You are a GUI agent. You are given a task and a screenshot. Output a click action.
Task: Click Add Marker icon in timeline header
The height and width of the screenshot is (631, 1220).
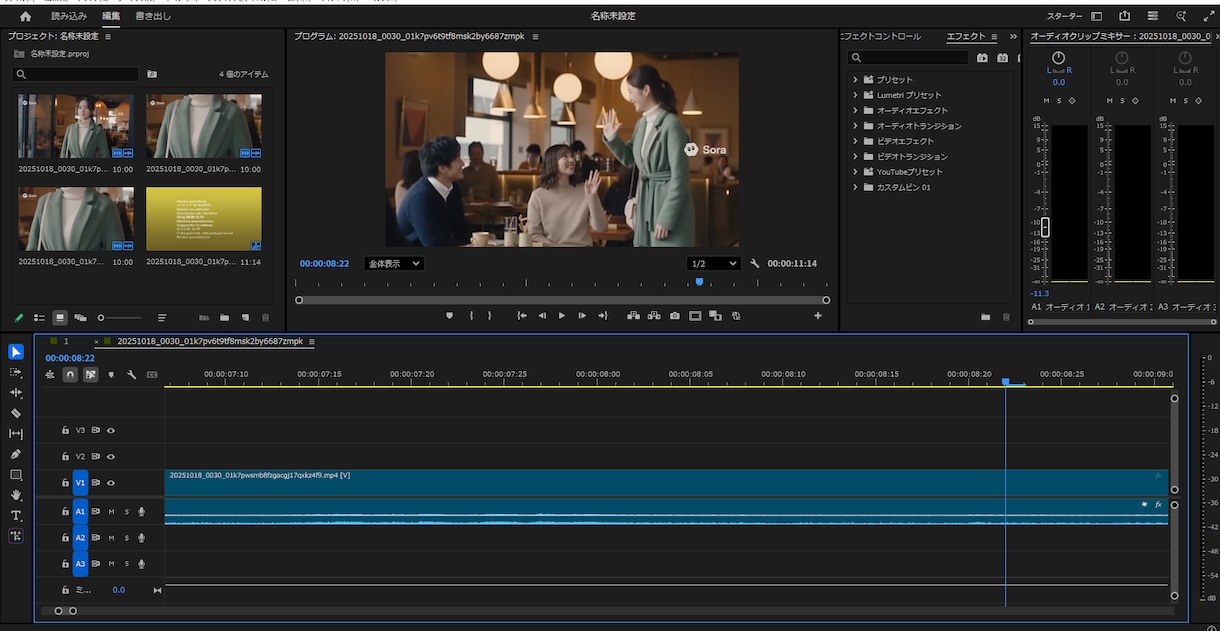pyautogui.click(x=111, y=374)
